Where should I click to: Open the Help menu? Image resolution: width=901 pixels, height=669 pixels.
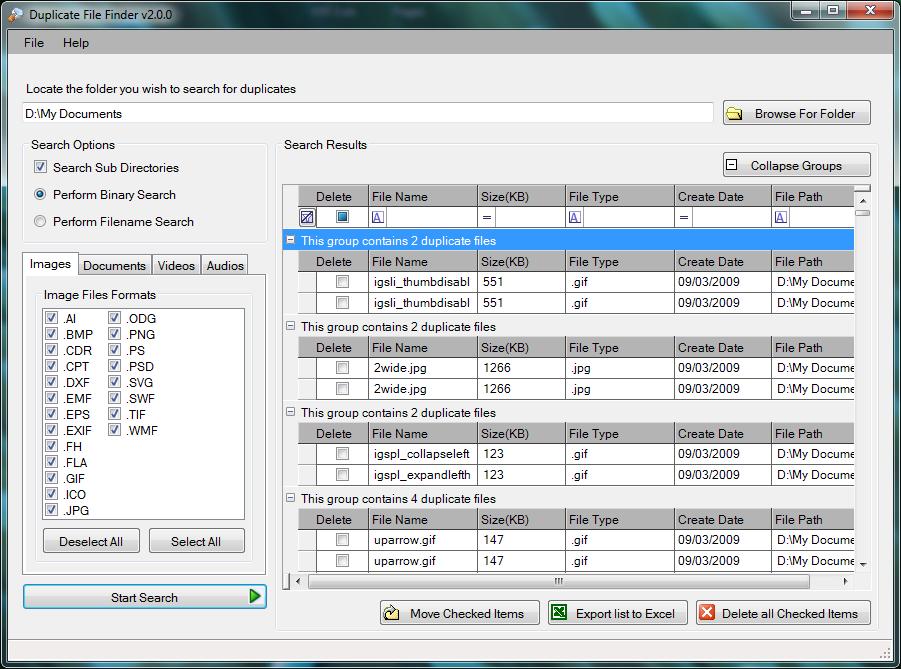point(76,43)
